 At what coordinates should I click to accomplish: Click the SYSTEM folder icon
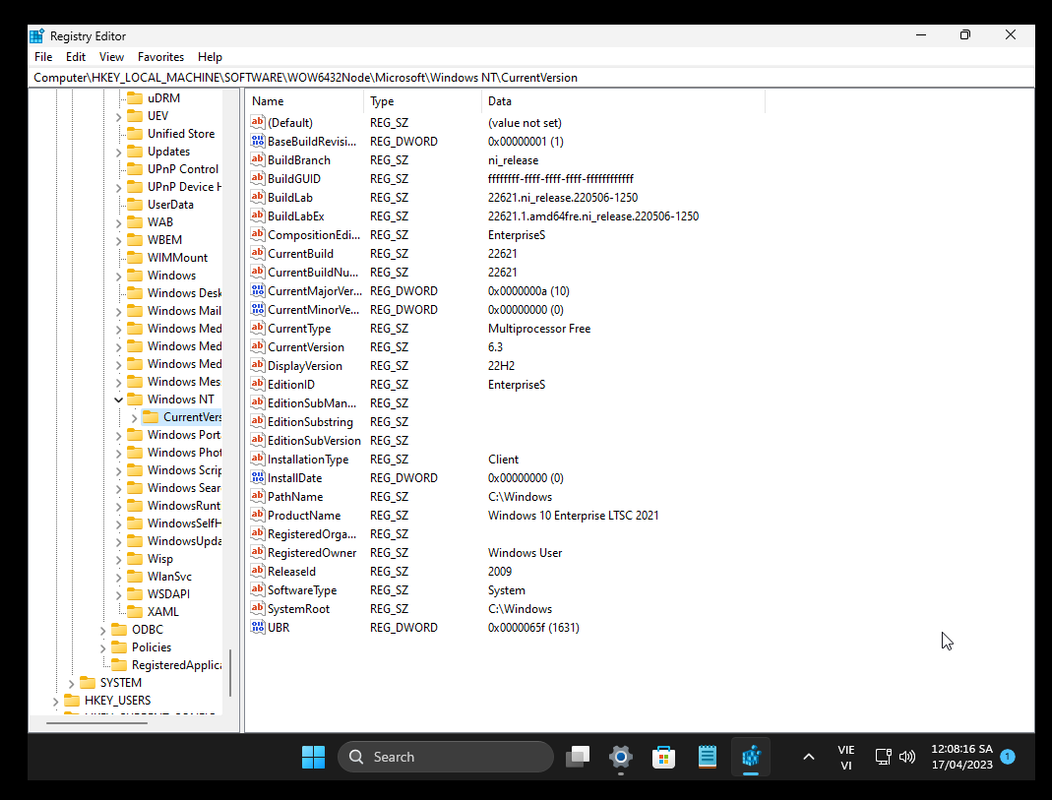[88, 683]
